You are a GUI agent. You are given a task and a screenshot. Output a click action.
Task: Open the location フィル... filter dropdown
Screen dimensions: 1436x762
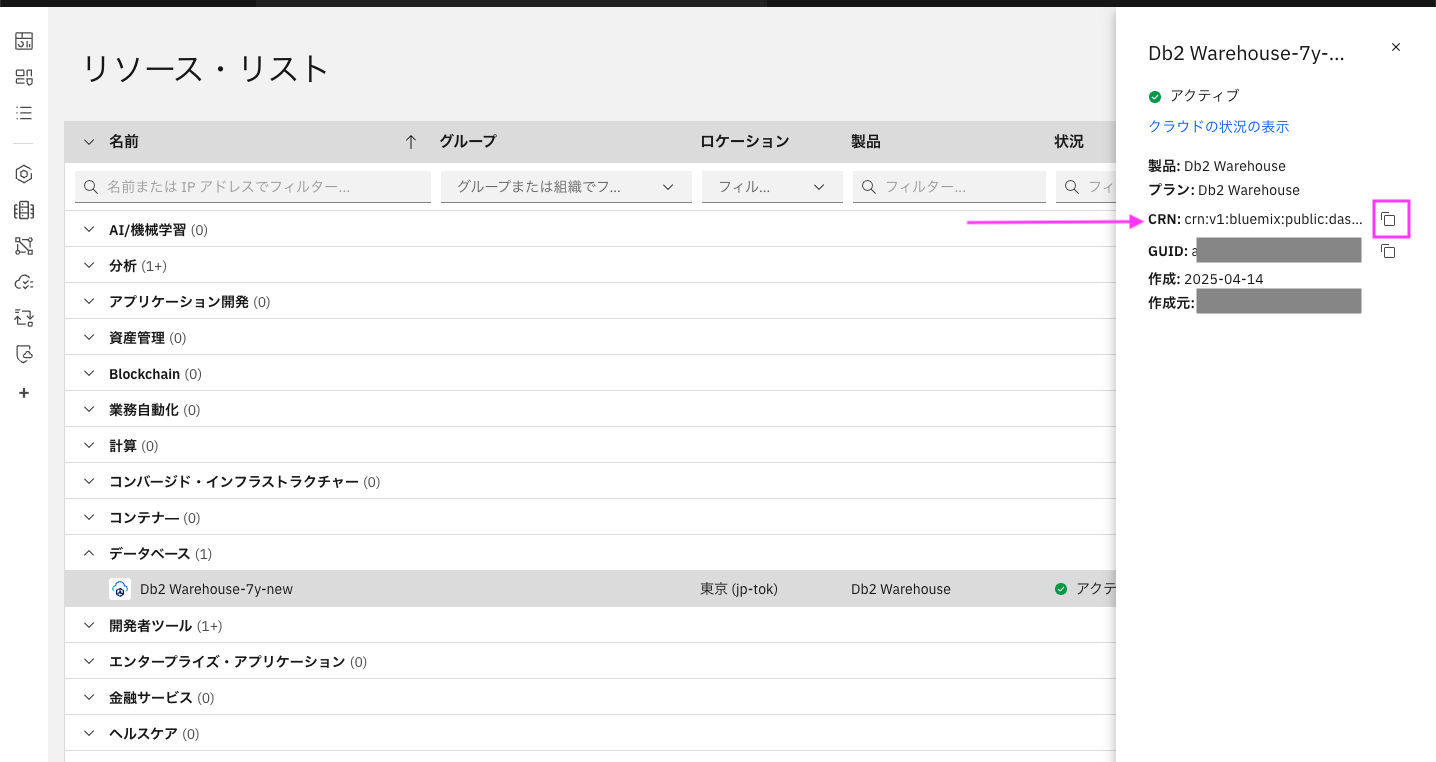coord(772,187)
